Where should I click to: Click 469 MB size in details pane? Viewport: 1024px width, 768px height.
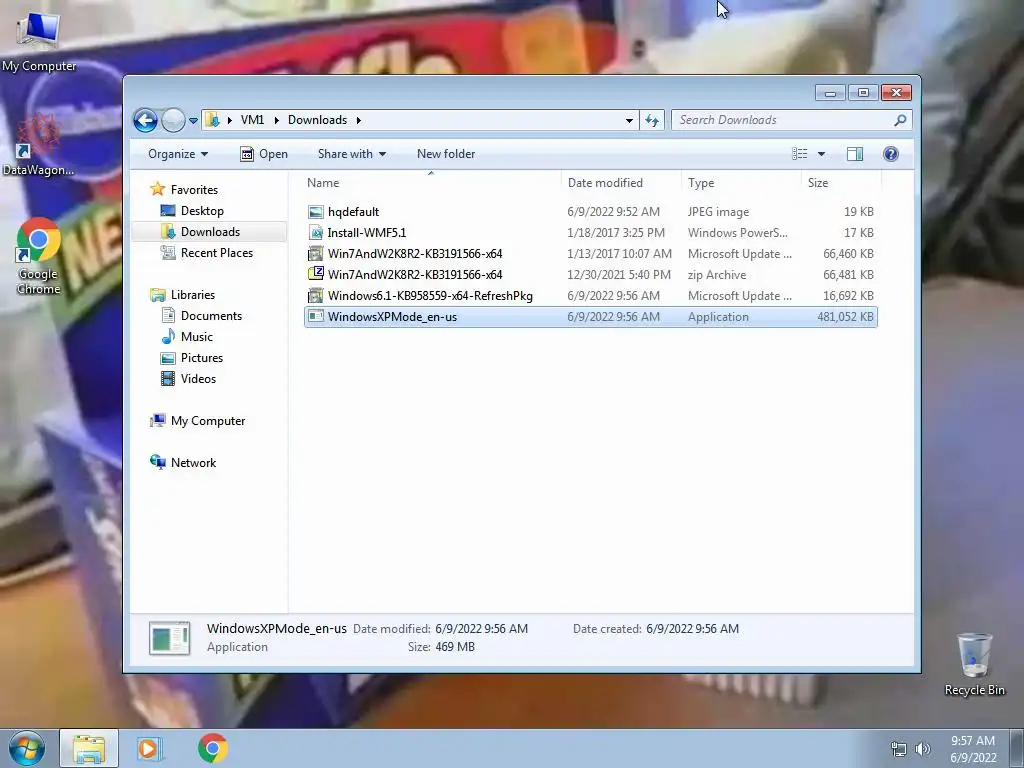pos(455,647)
